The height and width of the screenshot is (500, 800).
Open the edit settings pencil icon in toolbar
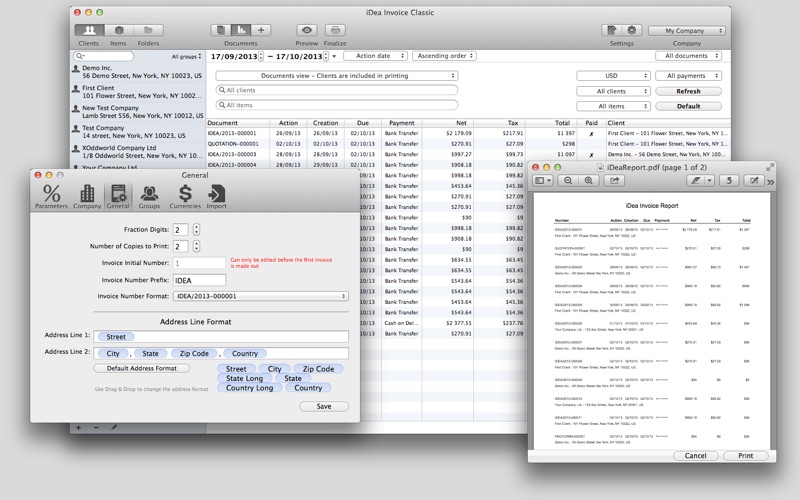coord(612,31)
